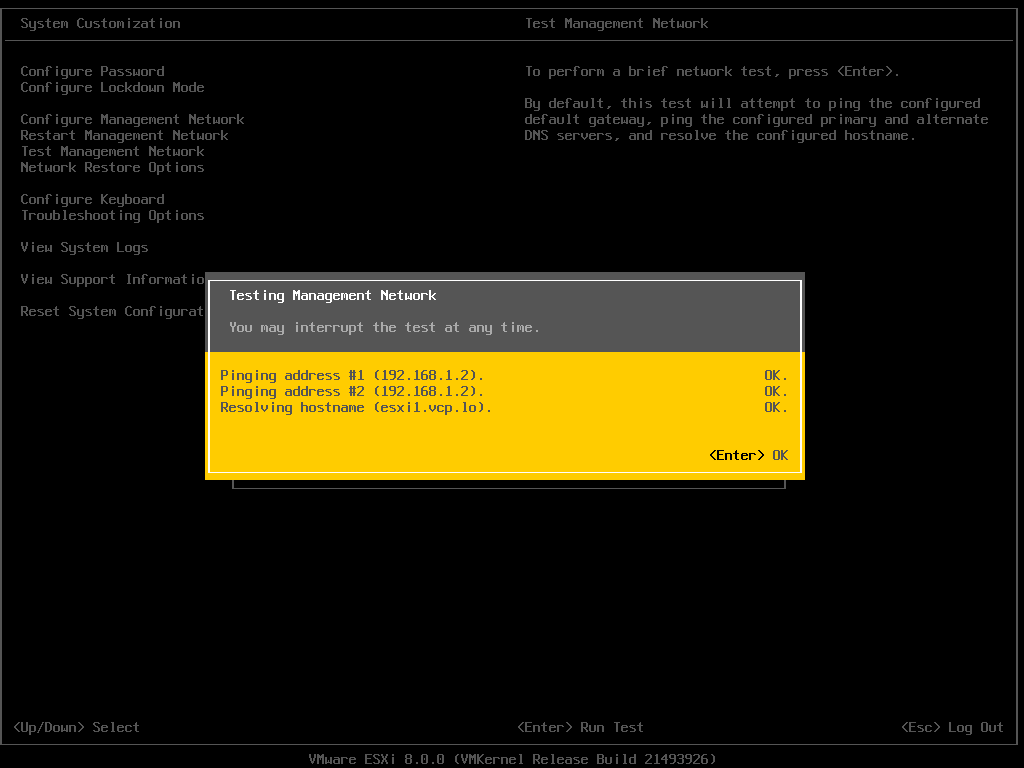Open Network Restore Options
This screenshot has width=1024, height=768.
click(x=112, y=167)
